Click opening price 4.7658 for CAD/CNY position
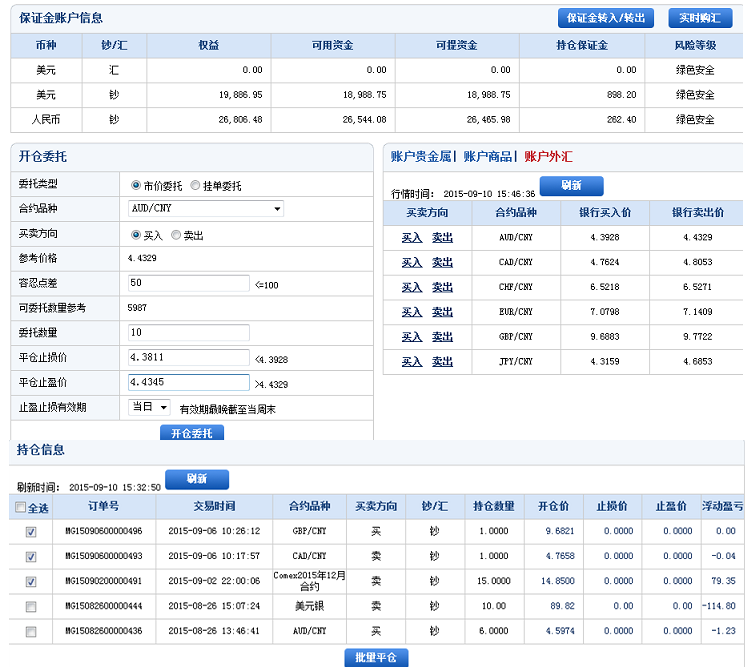Screen dimensions: 749x672 point(560,556)
